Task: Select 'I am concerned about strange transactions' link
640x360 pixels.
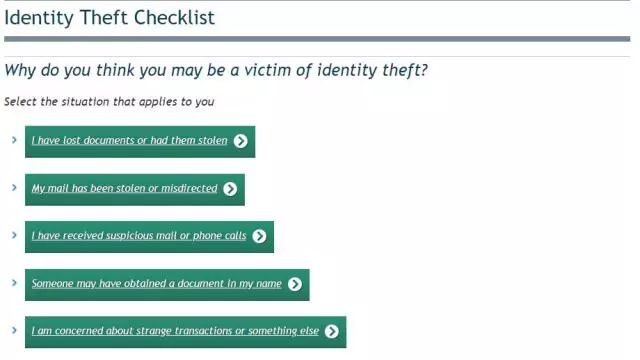Action: [175, 331]
